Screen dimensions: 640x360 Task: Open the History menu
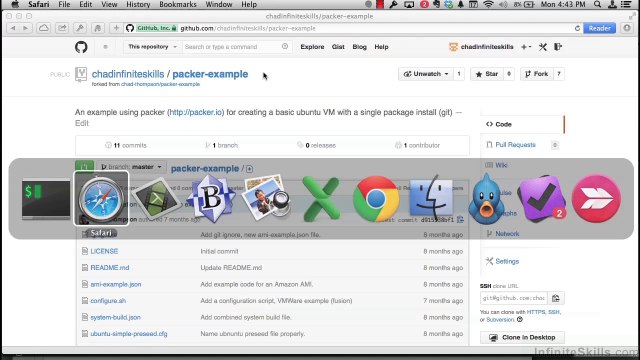(138, 4)
